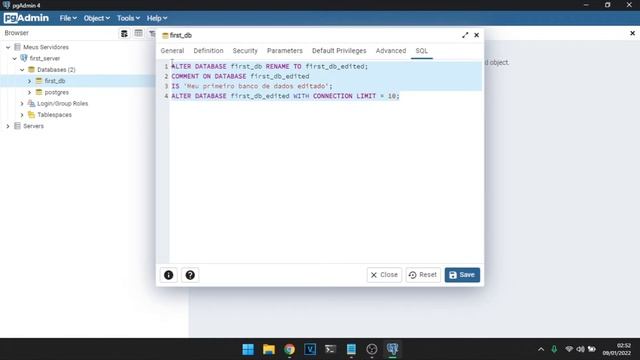Click the pgAdmin elephant icon on taskbar

click(x=392, y=349)
